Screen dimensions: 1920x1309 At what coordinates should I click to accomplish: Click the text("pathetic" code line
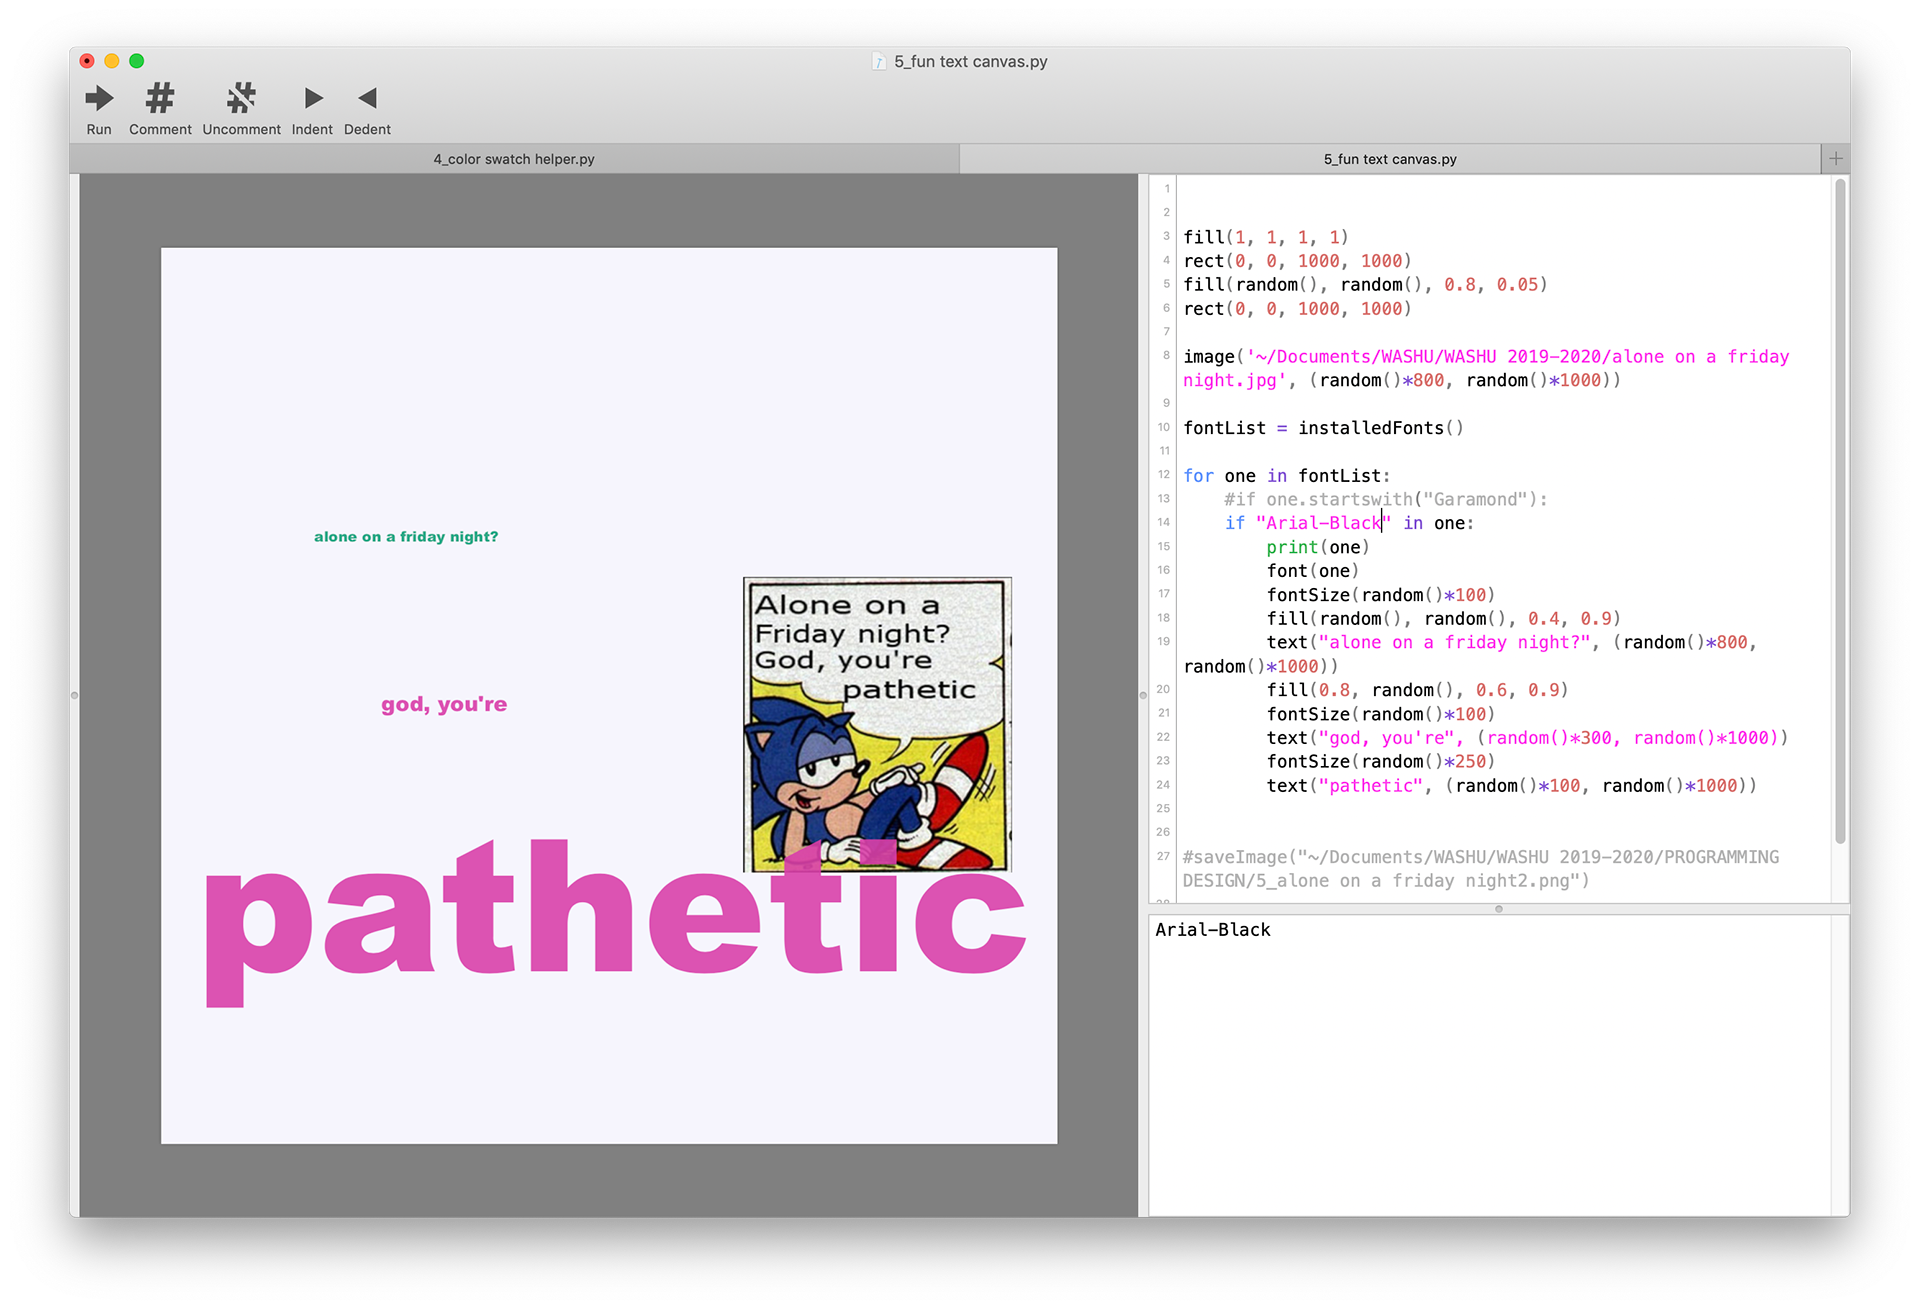click(x=1511, y=786)
